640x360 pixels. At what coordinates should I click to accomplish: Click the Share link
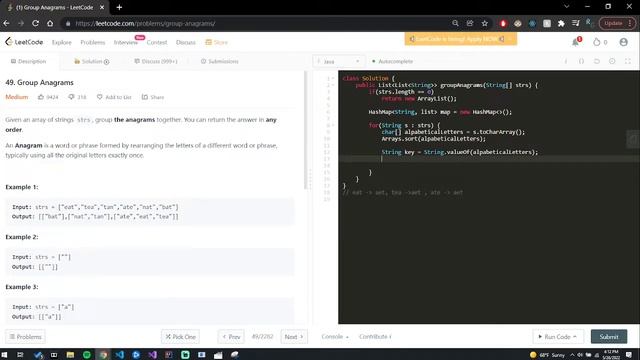(153, 97)
